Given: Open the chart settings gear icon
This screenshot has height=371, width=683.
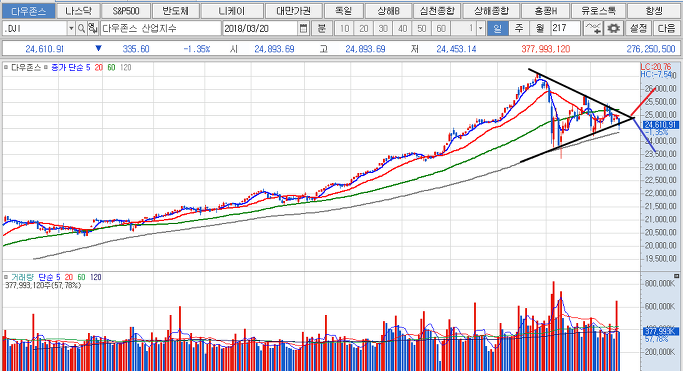Looking at the screenshot, I should (x=613, y=29).
